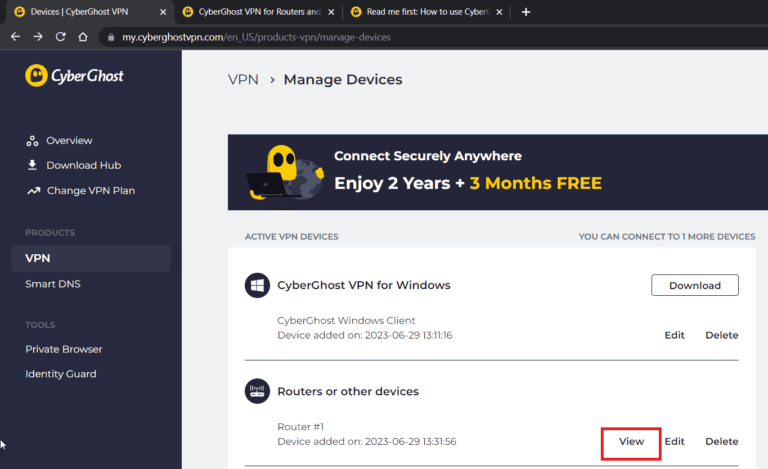This screenshot has height=469, width=768.
Task: Close the Devices | CyberGhost VPN tab
Action: tap(163, 12)
